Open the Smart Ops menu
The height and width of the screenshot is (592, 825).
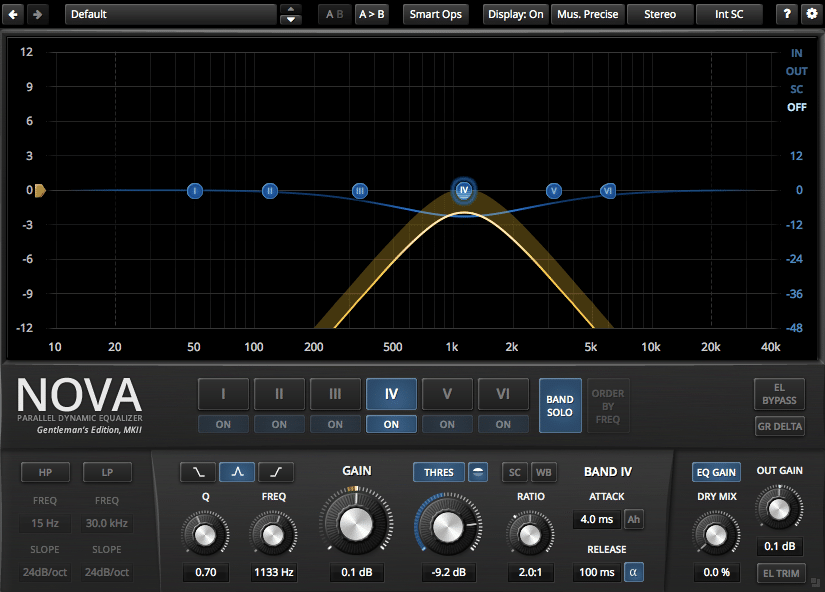click(436, 14)
